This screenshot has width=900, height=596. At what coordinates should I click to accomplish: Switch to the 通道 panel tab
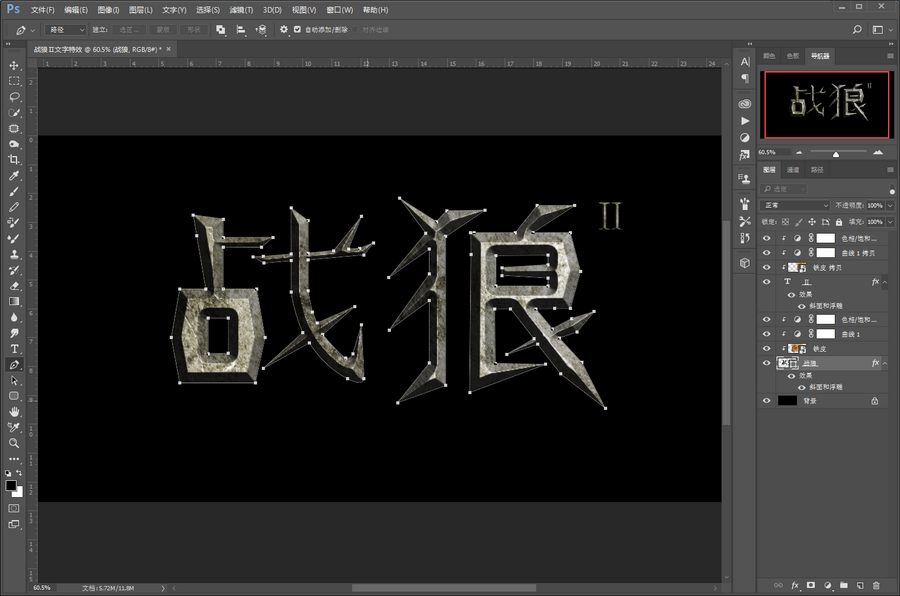pos(794,170)
